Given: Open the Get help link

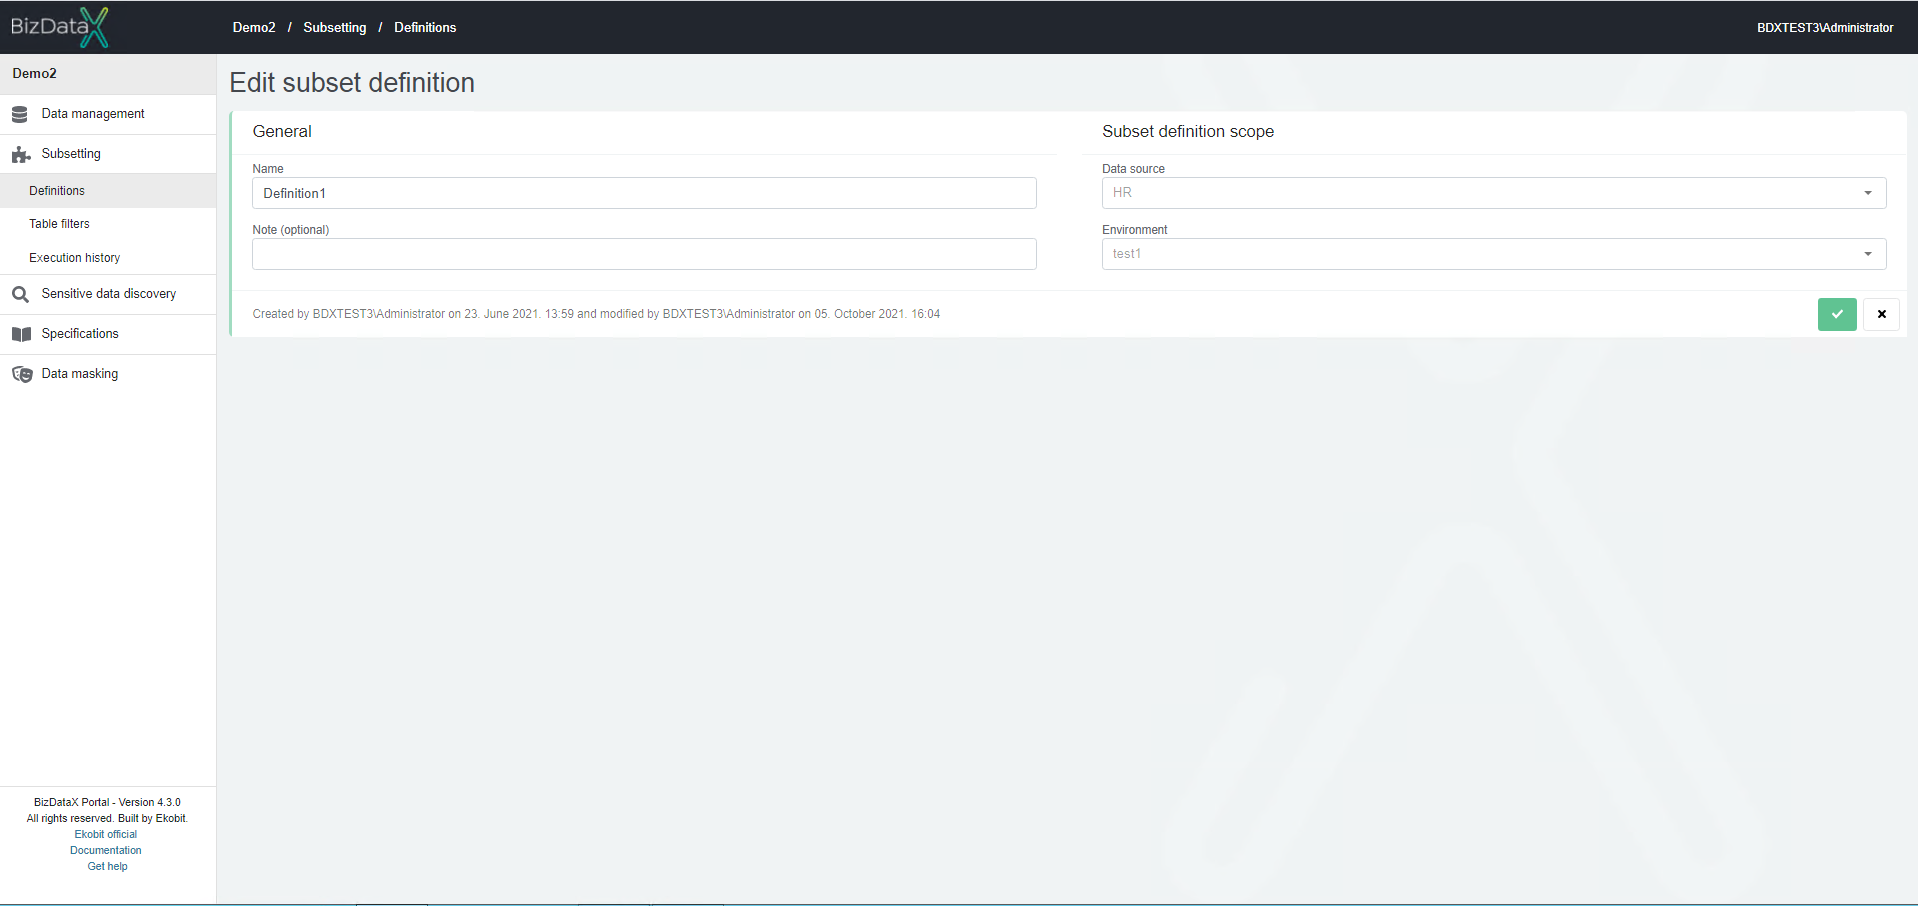Looking at the screenshot, I should pos(107,866).
